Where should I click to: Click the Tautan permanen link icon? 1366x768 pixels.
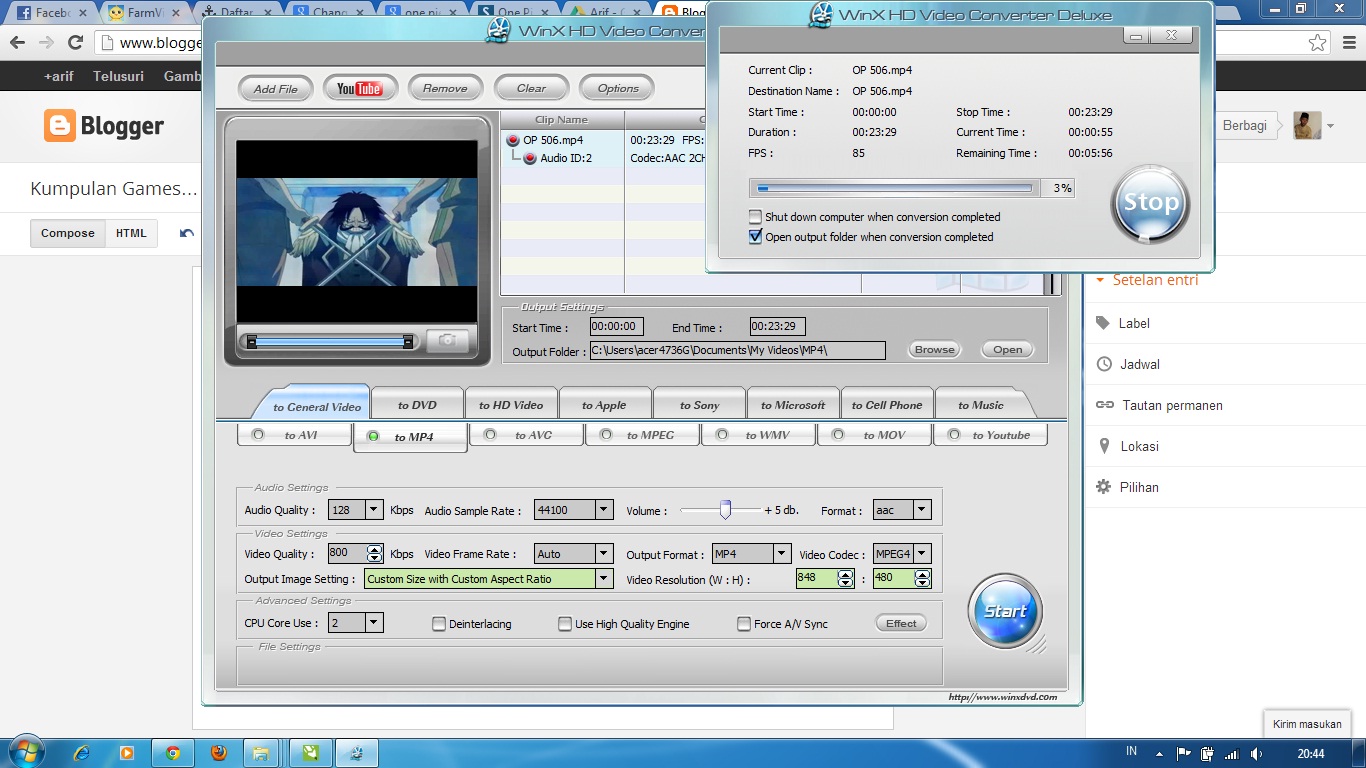click(1104, 405)
